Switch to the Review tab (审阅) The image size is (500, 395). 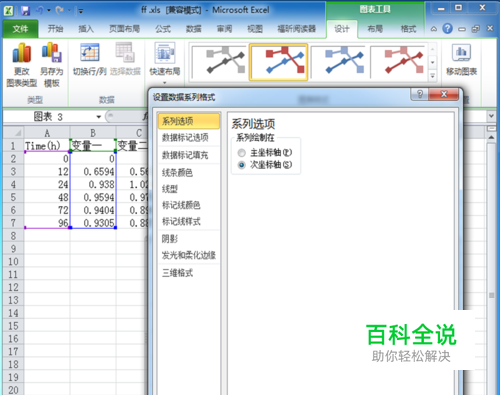pos(224,29)
